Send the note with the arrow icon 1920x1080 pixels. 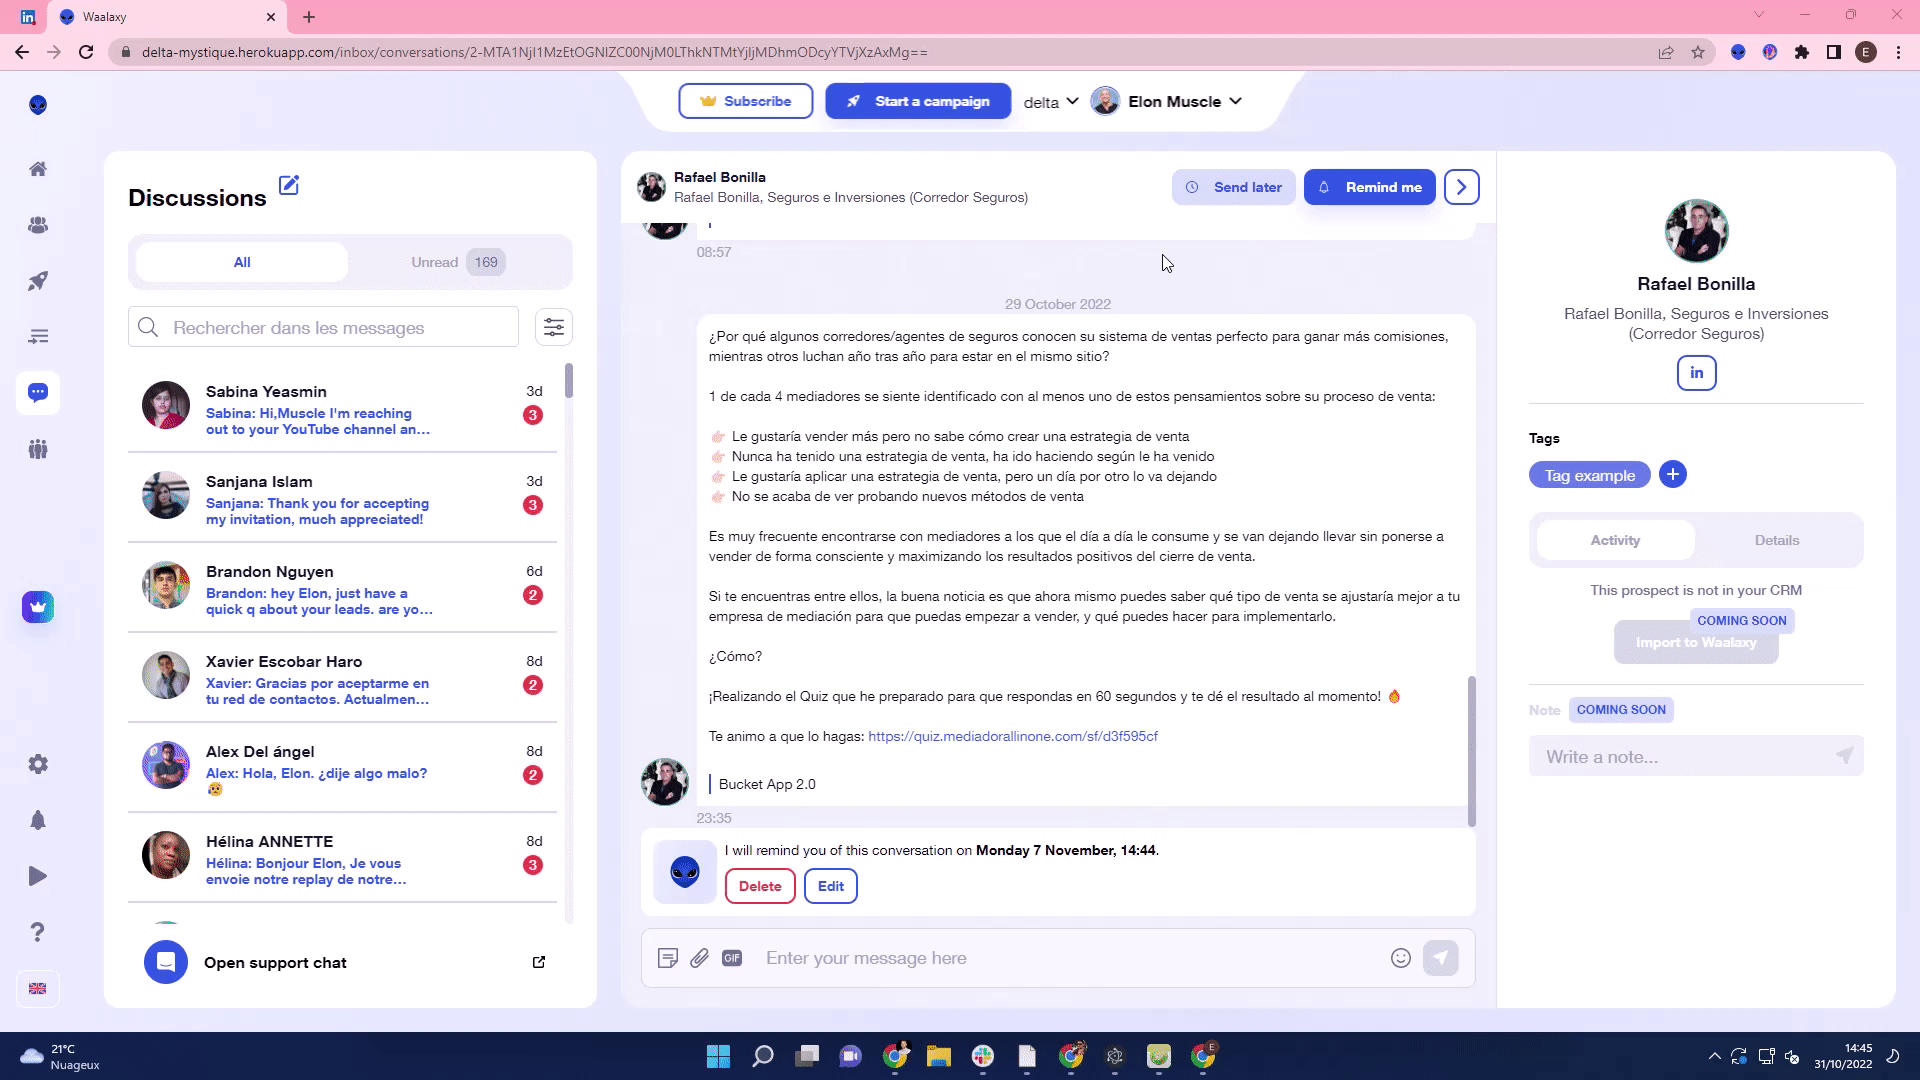(x=1845, y=756)
